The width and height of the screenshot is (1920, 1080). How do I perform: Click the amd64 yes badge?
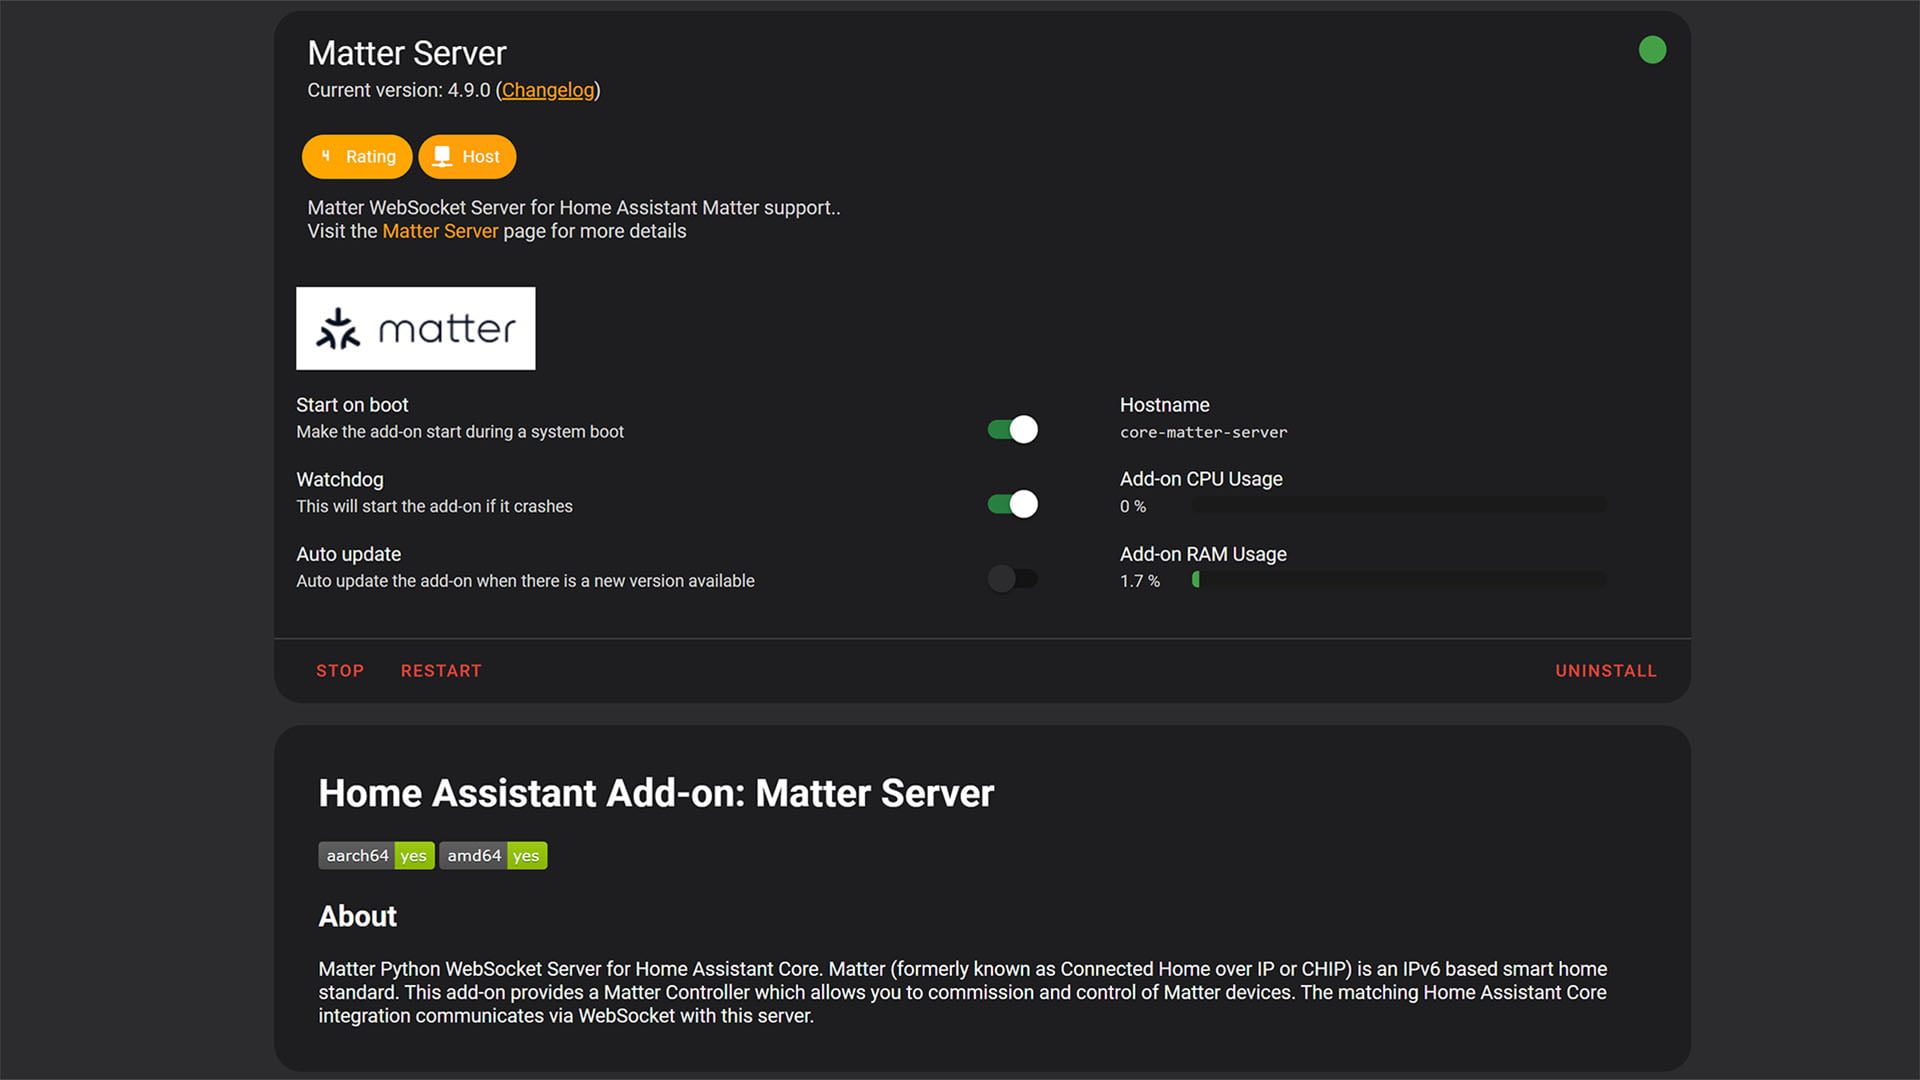(493, 856)
